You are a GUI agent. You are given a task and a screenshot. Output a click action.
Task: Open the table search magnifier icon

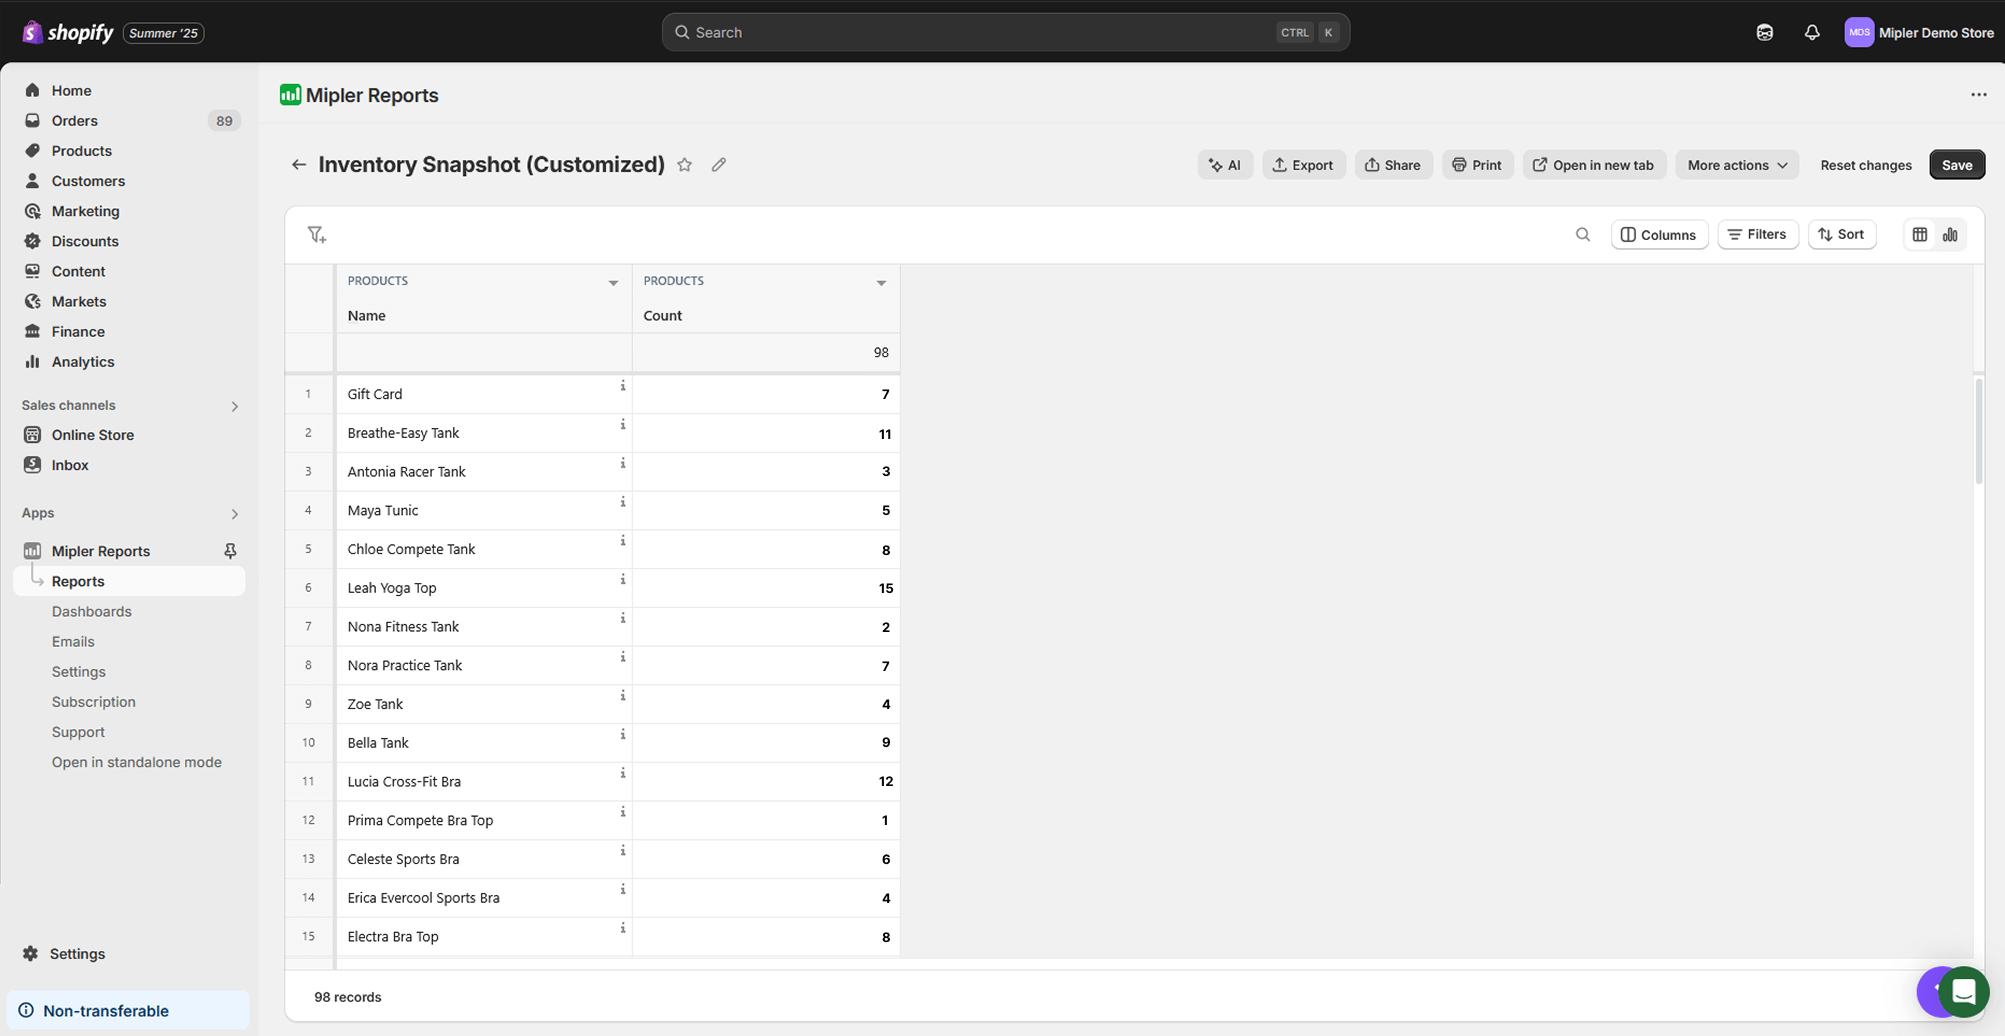tap(1582, 235)
